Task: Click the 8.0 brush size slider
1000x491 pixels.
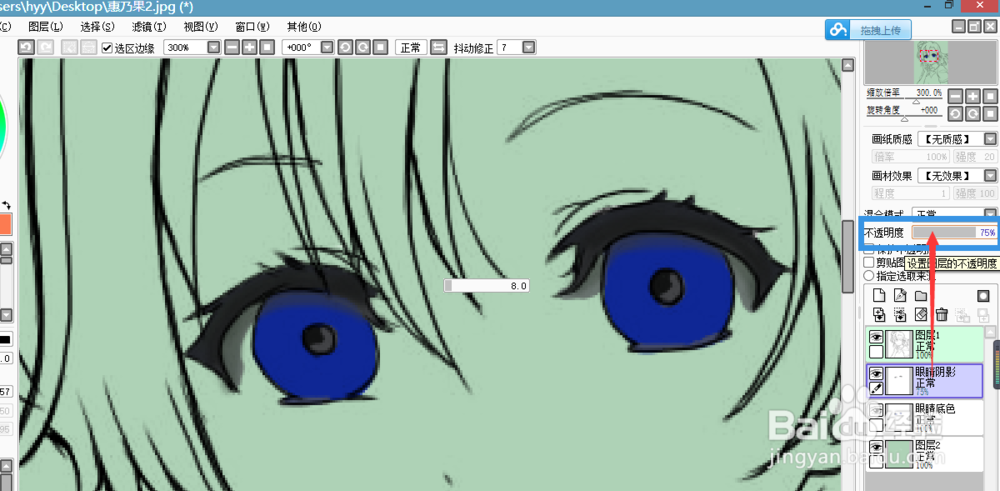Action: [487, 286]
